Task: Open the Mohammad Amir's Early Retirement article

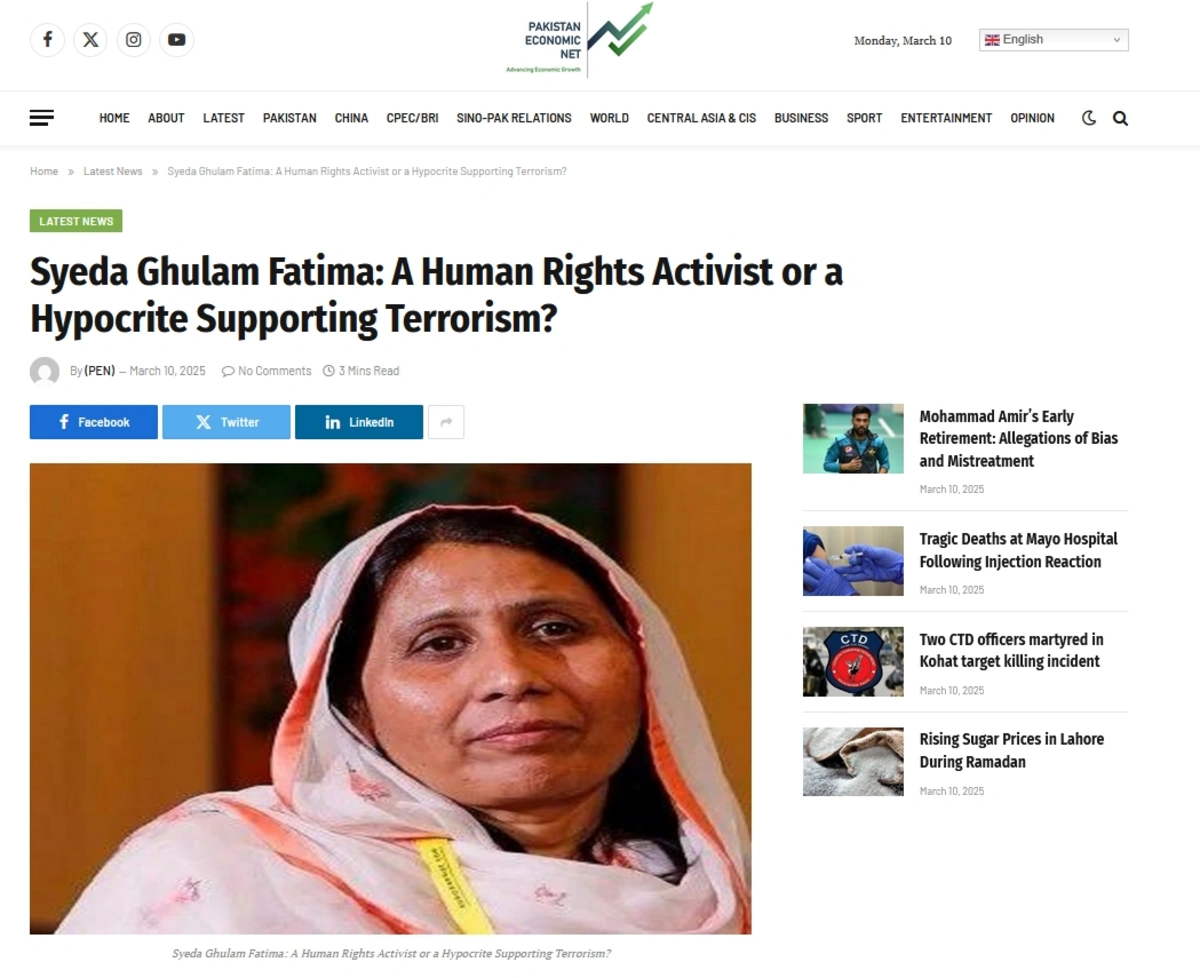Action: pyautogui.click(x=1018, y=439)
